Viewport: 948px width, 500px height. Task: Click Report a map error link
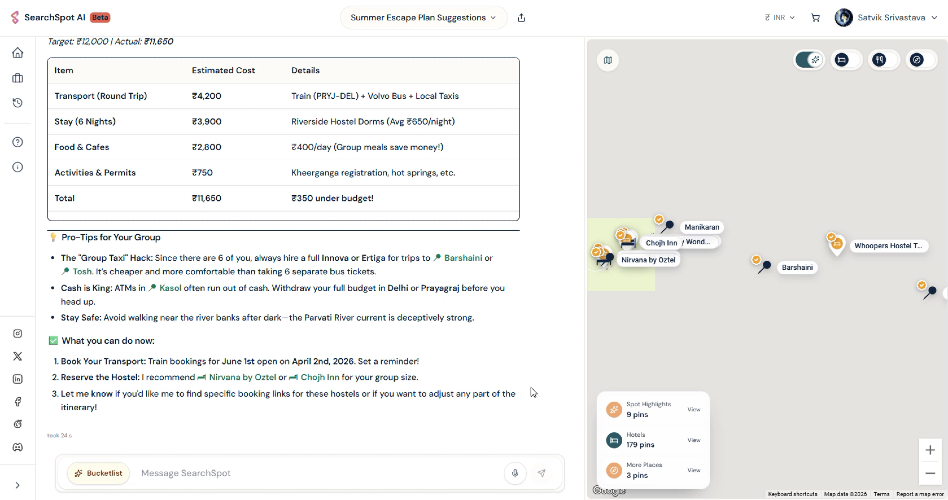click(920, 494)
